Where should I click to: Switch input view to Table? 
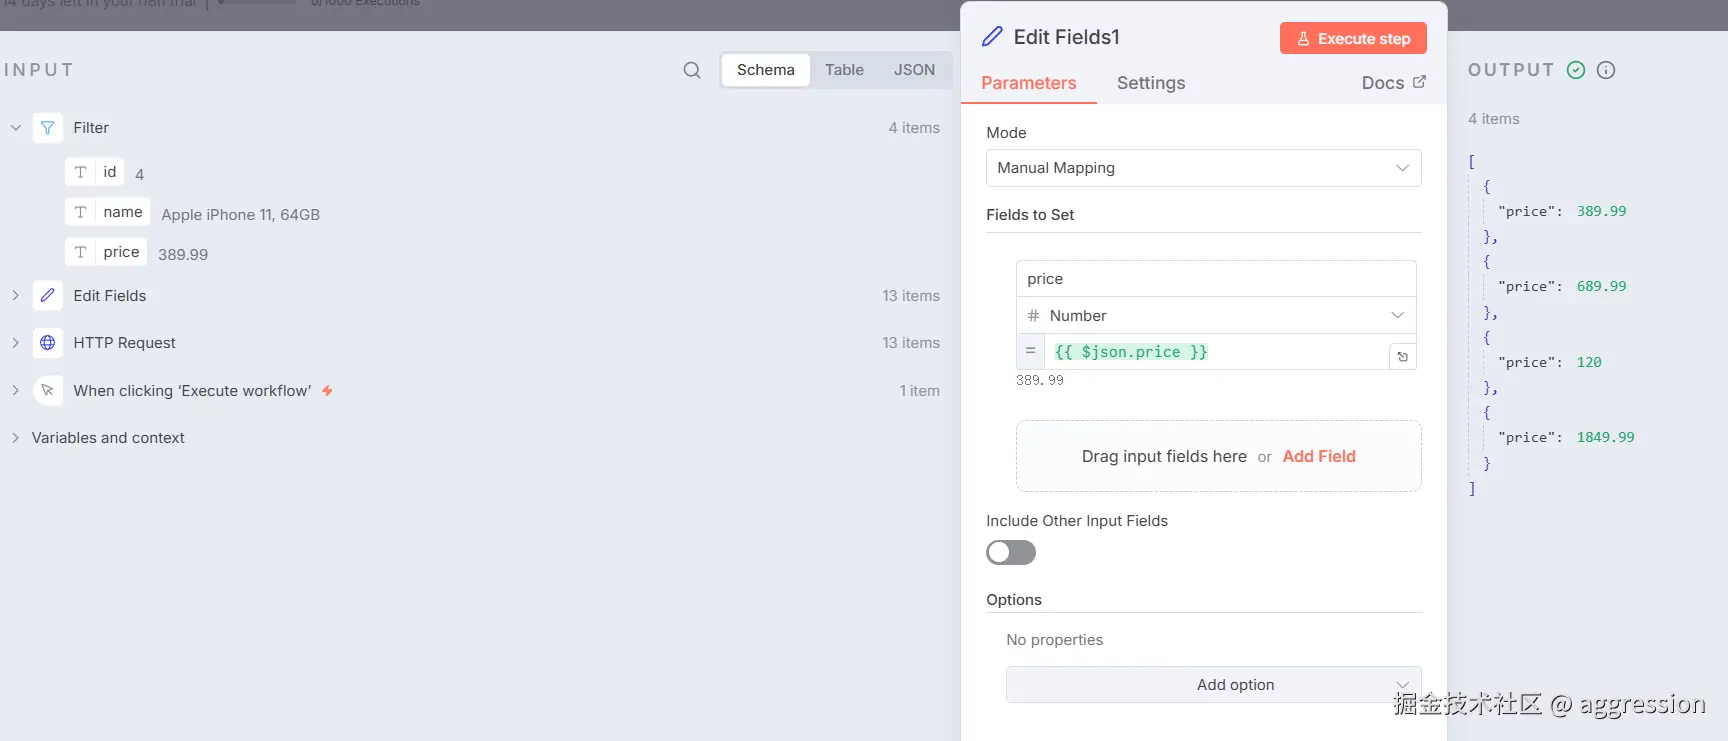coord(844,70)
